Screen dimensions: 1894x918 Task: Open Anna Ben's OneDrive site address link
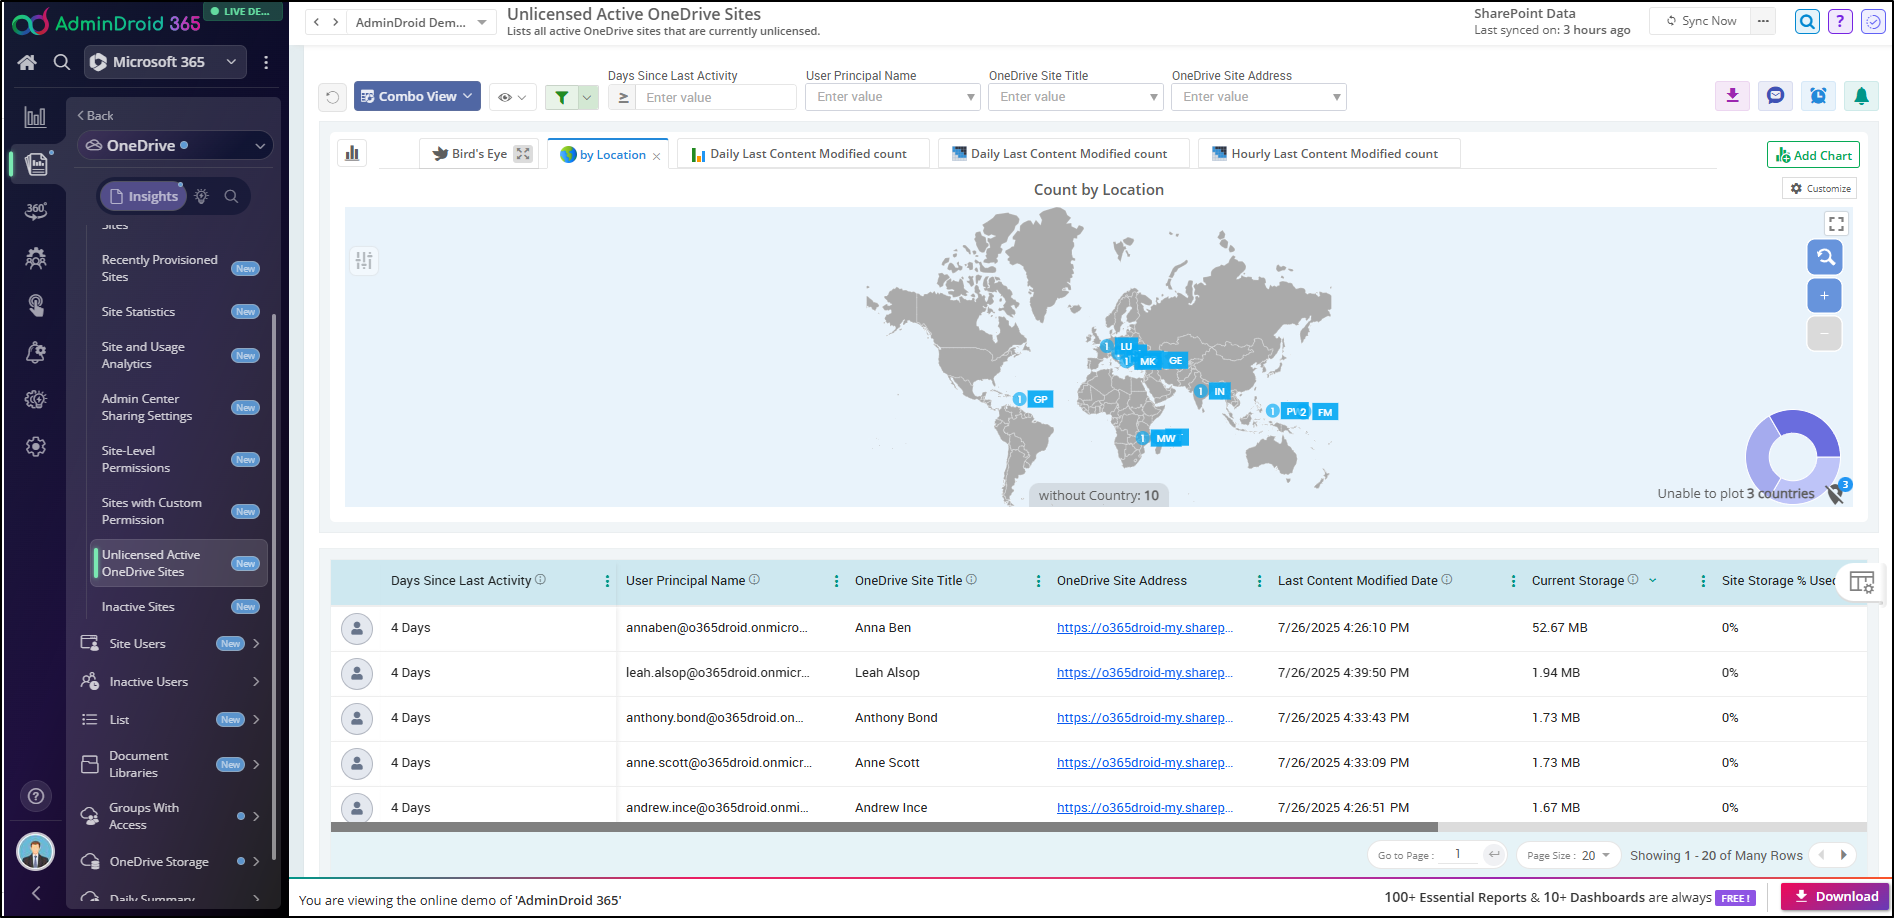pos(1144,628)
